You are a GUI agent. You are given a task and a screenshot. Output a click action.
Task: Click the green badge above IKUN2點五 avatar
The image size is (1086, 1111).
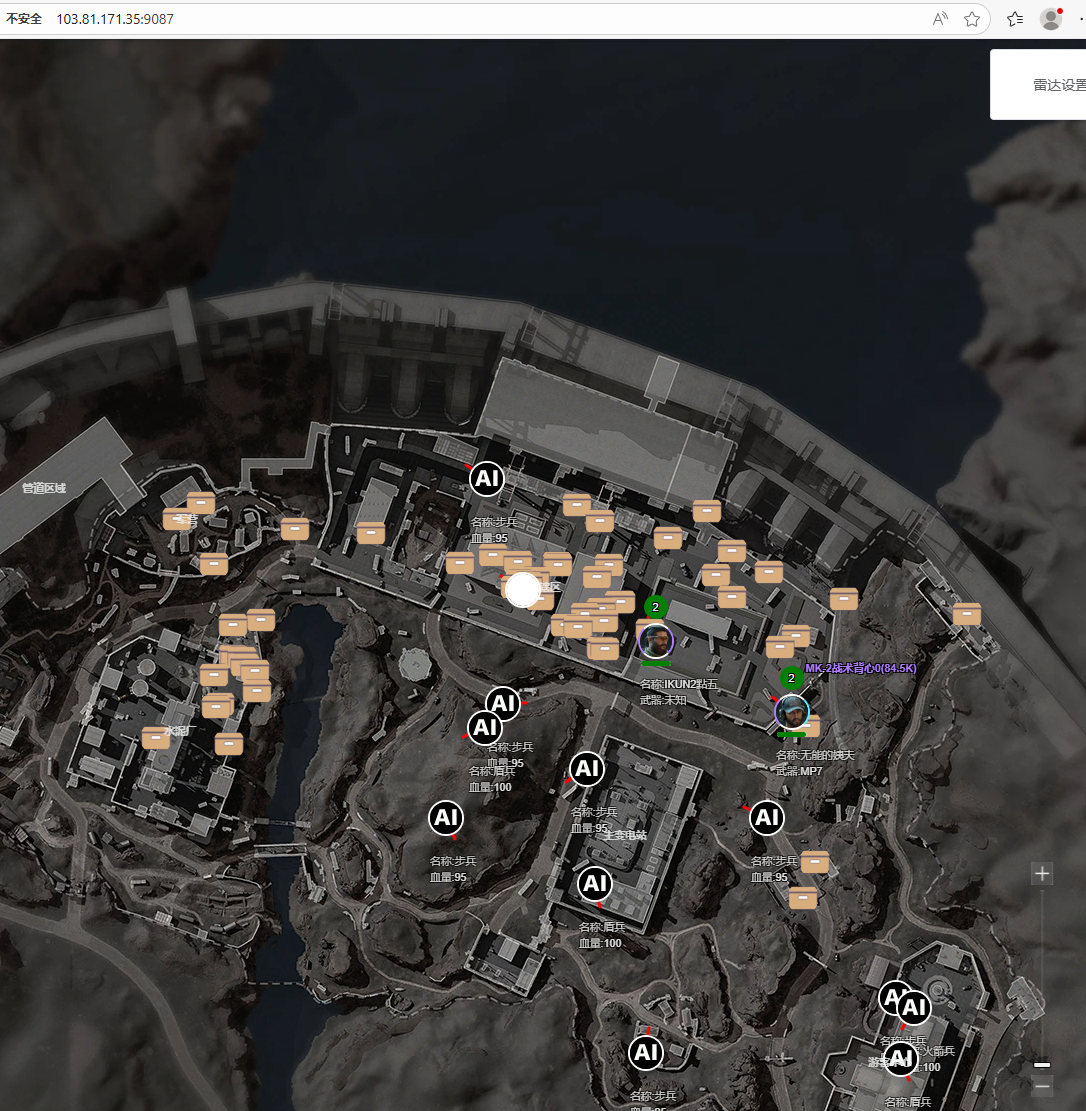click(656, 607)
